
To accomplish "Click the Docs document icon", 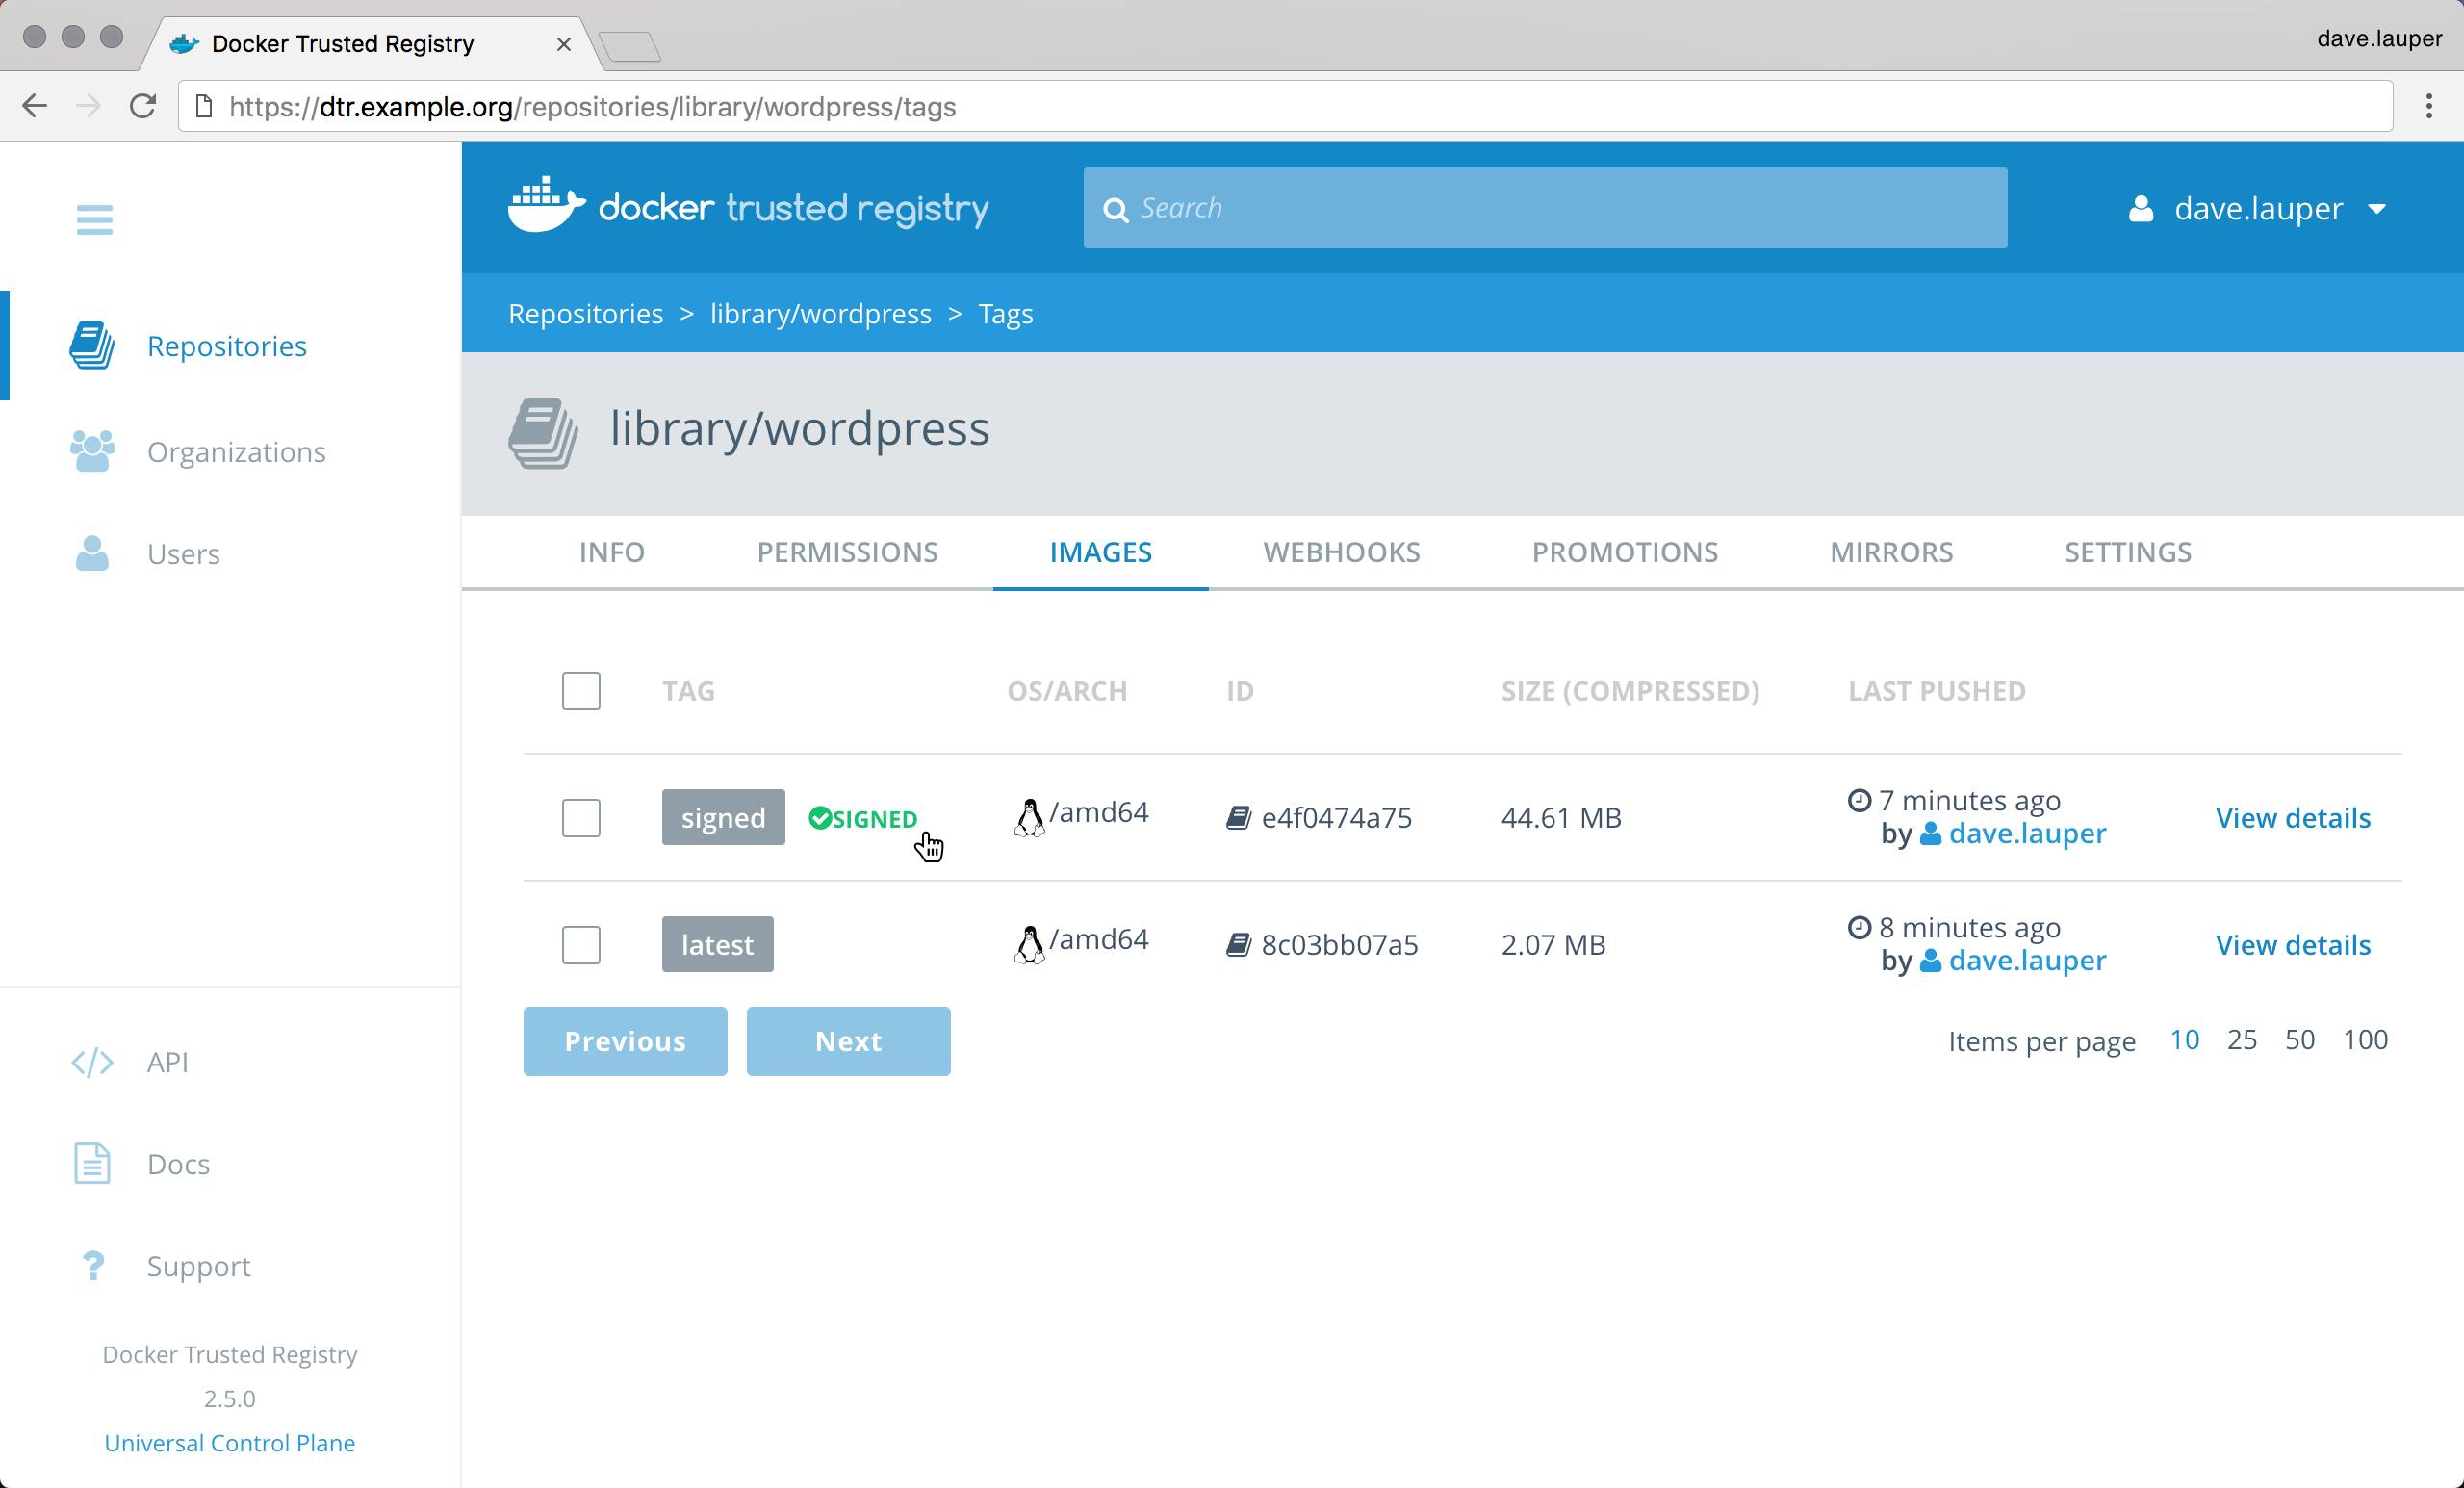I will pyautogui.click(x=92, y=1164).
